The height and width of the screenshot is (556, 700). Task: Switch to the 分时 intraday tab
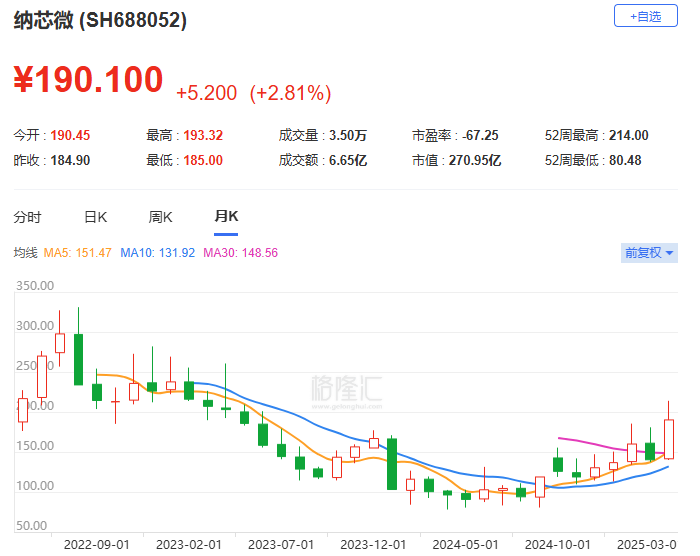[27, 217]
